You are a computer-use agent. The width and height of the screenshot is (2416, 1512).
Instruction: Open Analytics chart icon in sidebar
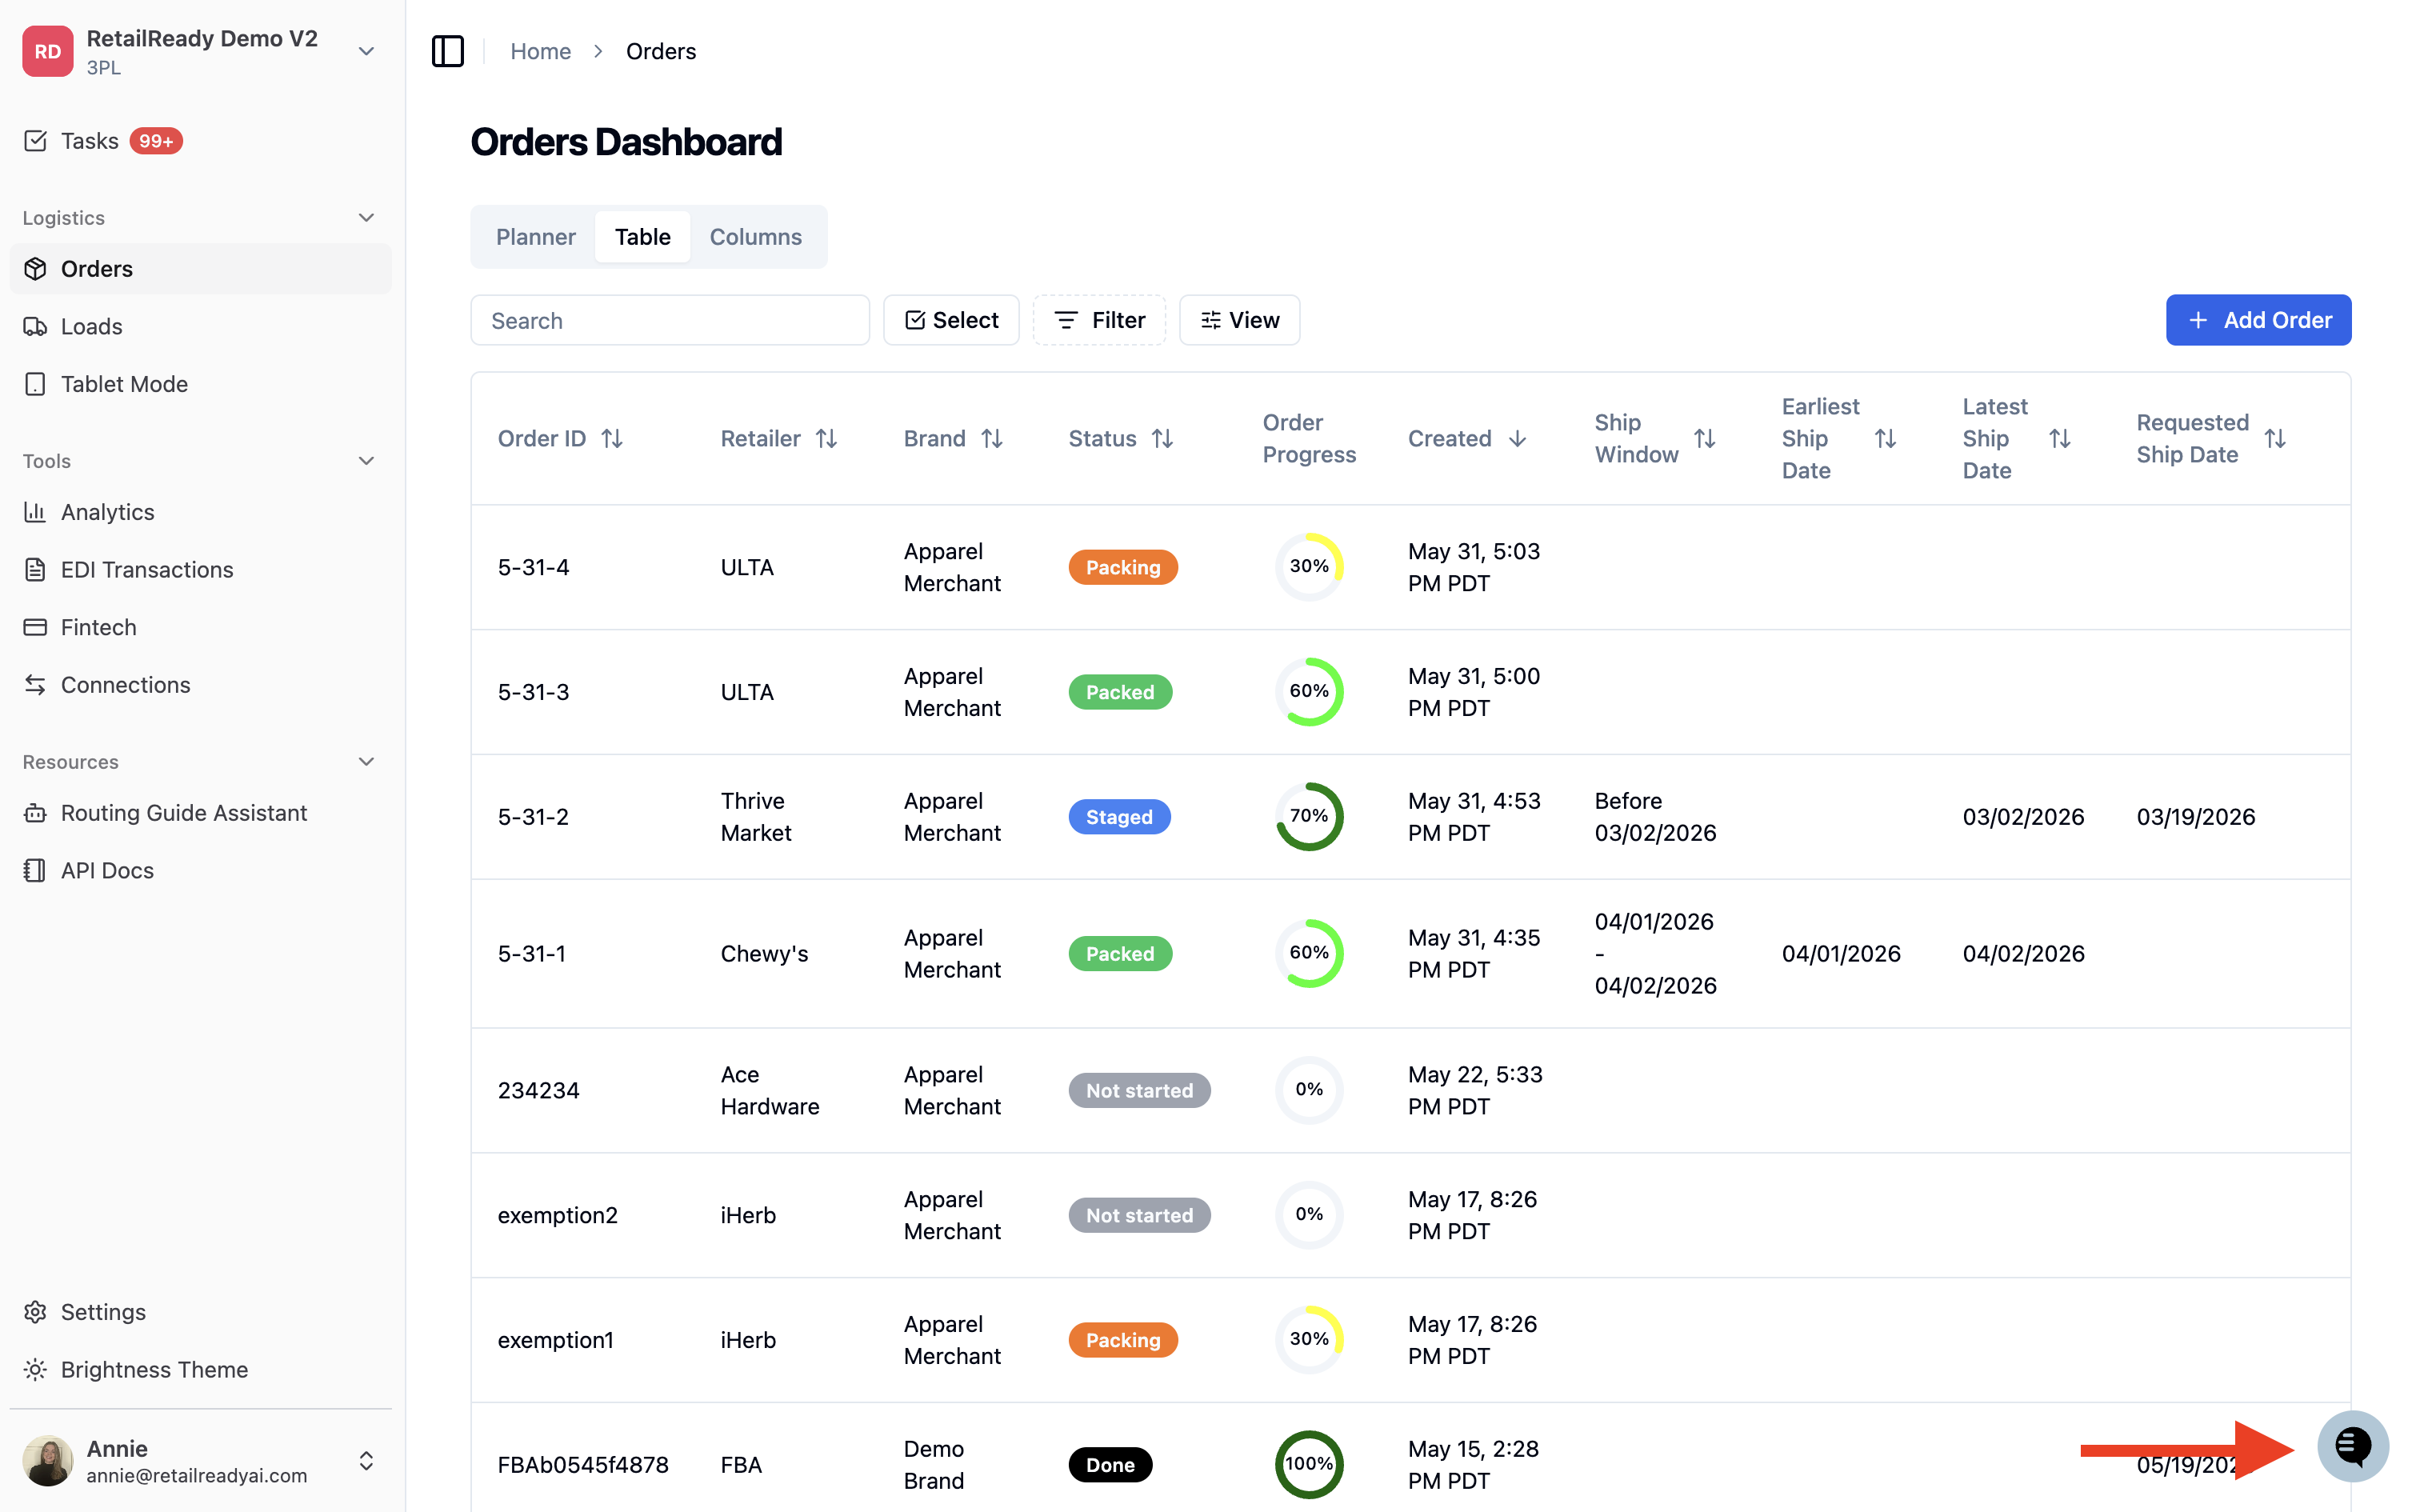(x=35, y=512)
